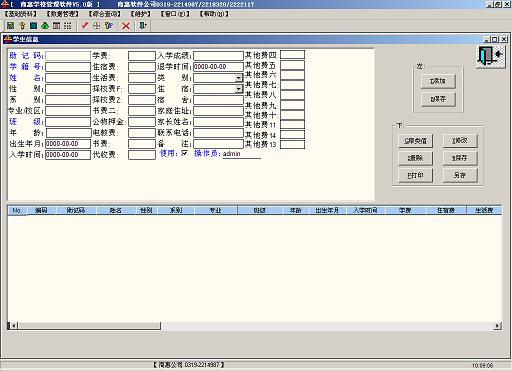
Task: Open the 账务管理 menu
Action: (62, 14)
